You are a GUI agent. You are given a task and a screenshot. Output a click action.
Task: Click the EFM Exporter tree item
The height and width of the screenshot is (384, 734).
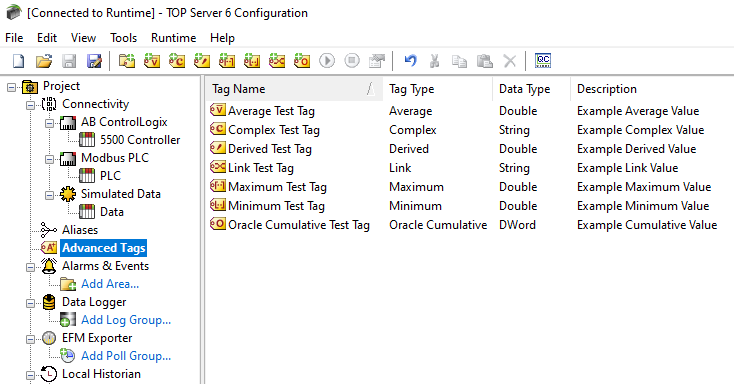point(97,338)
